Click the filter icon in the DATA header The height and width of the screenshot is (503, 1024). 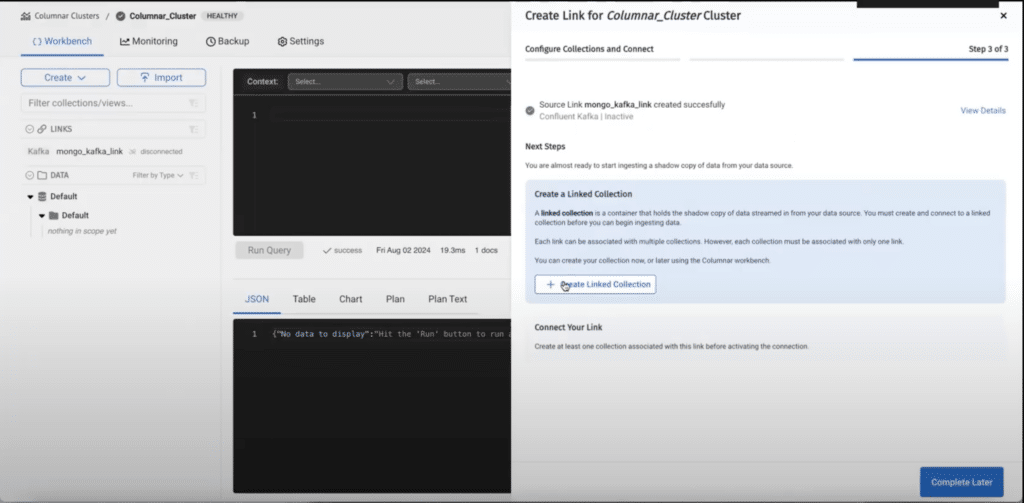(194, 175)
